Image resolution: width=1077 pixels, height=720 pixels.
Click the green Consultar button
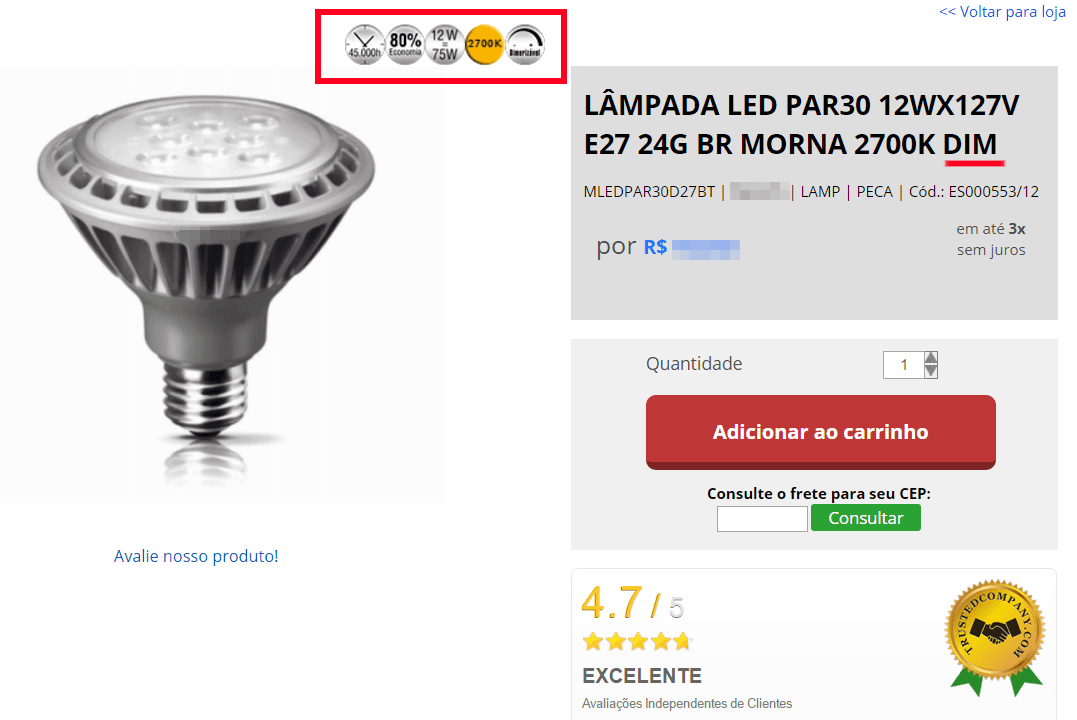pyautogui.click(x=865, y=518)
